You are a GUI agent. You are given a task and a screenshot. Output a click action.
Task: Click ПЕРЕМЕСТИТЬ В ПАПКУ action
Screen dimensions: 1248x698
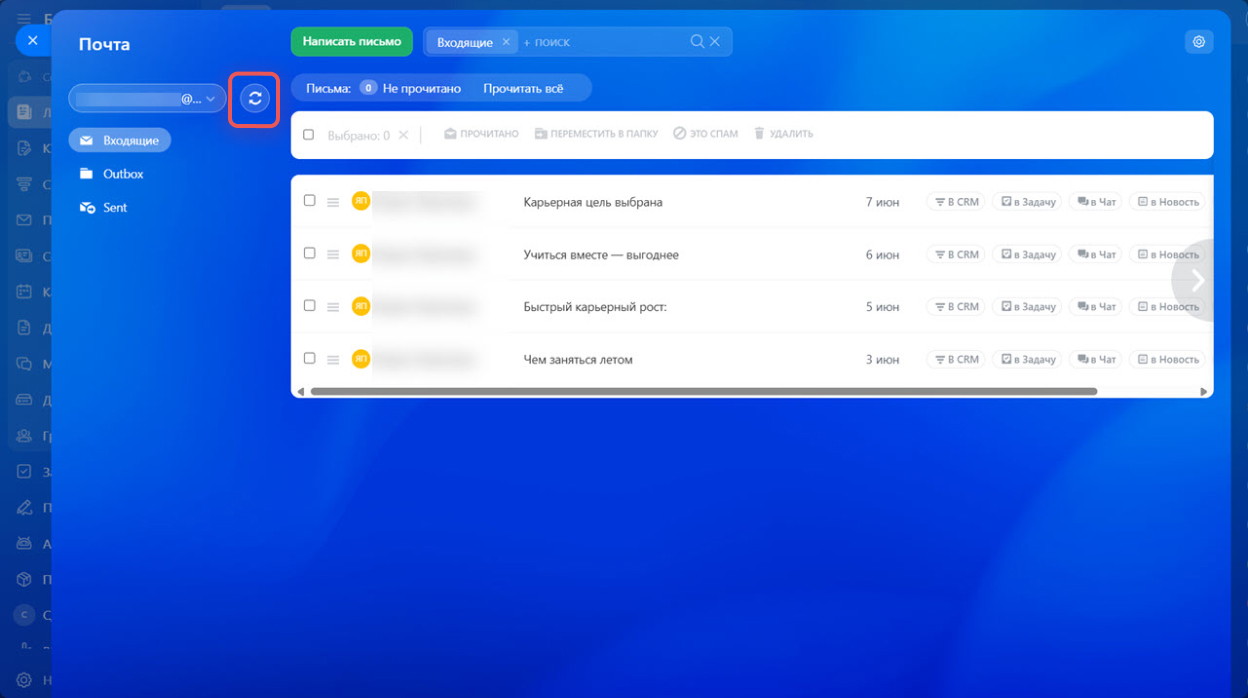coord(596,134)
